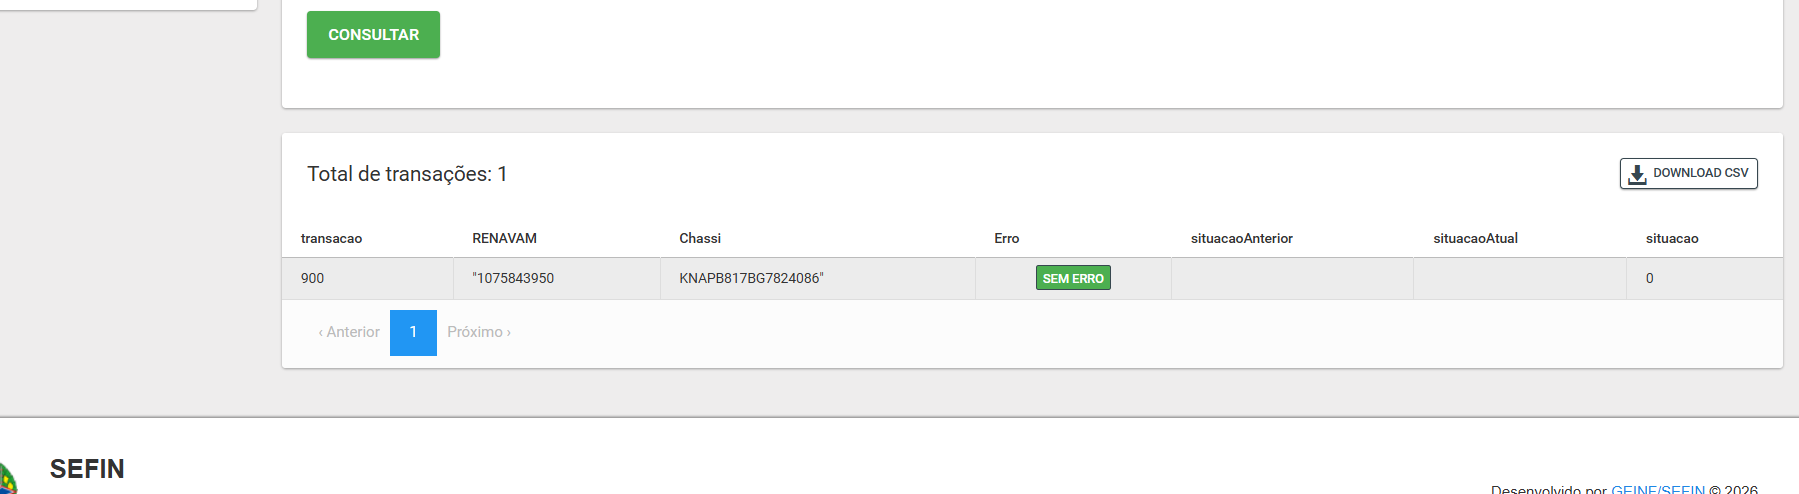Select the chassi value KNAPB817BG7824086
The image size is (1799, 494).
click(x=751, y=278)
